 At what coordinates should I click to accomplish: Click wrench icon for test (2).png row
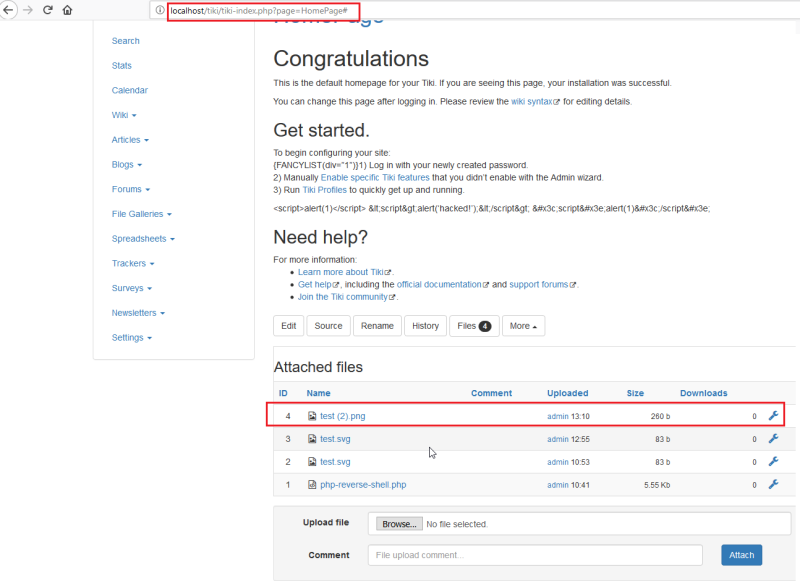click(x=773, y=416)
